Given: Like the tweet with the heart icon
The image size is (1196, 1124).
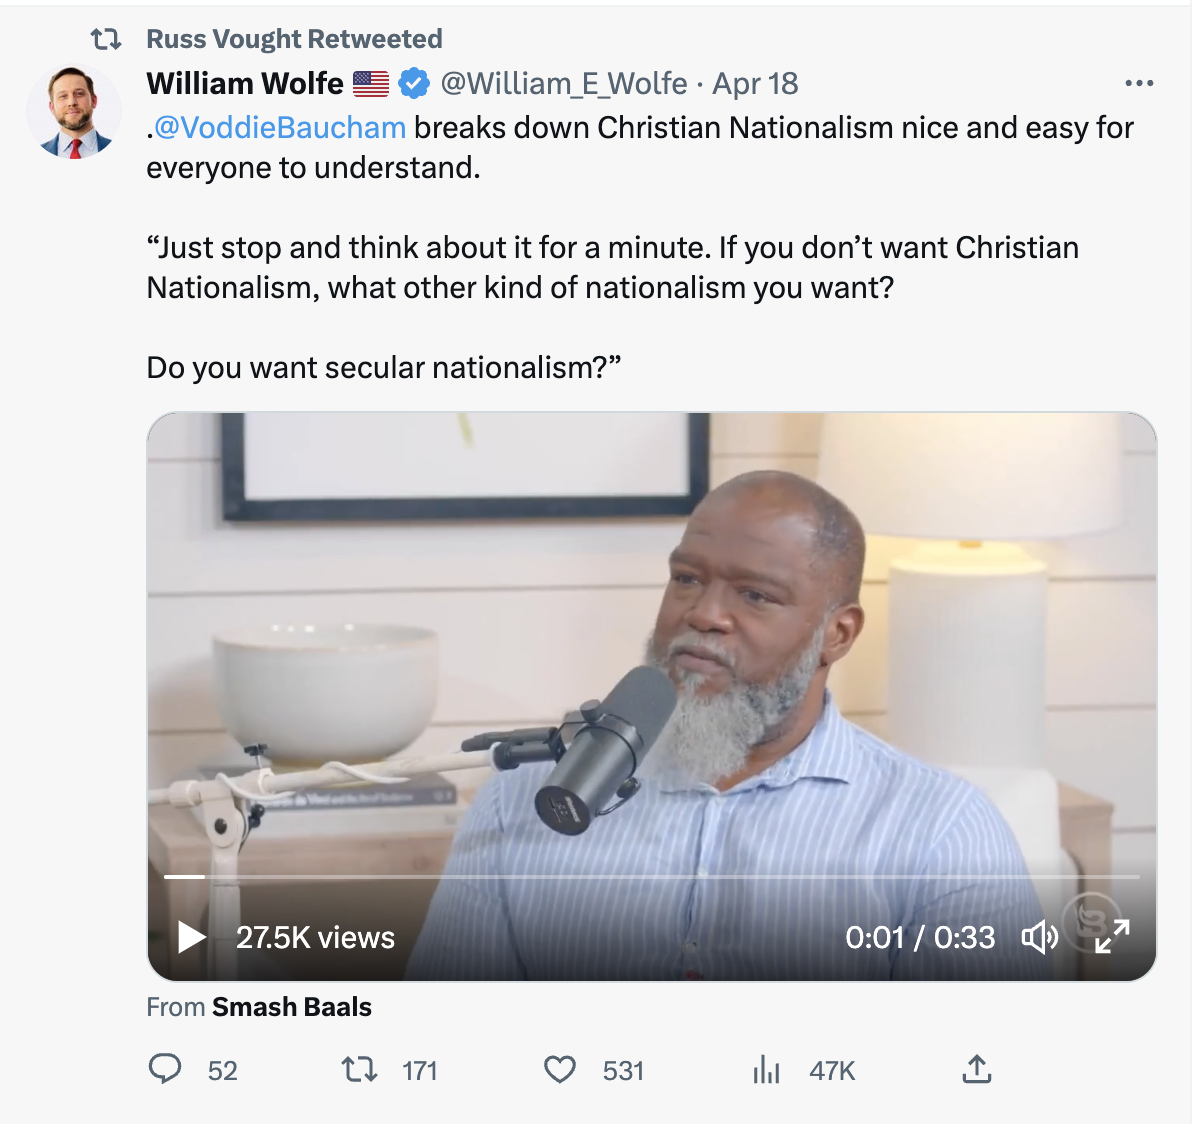Looking at the screenshot, I should pyautogui.click(x=560, y=1070).
